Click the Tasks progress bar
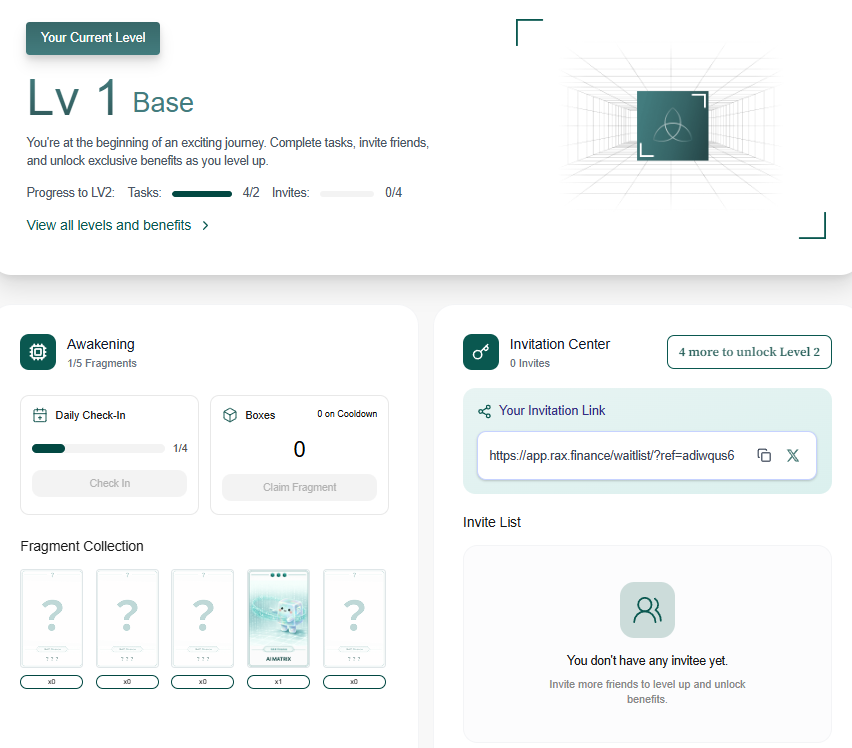The image size is (852, 748). (x=202, y=193)
